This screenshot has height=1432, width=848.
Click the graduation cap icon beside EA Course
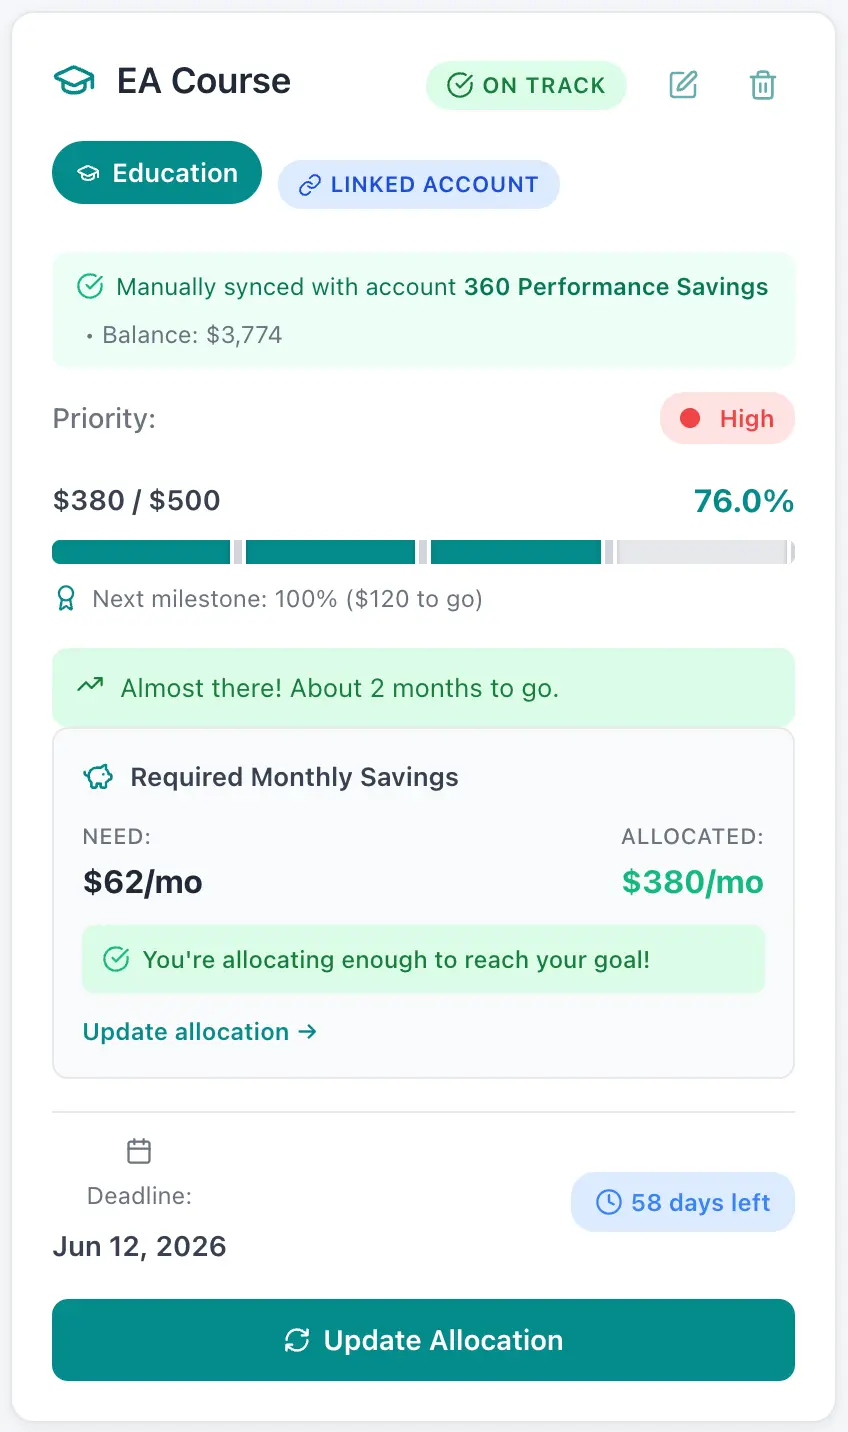pos(75,80)
